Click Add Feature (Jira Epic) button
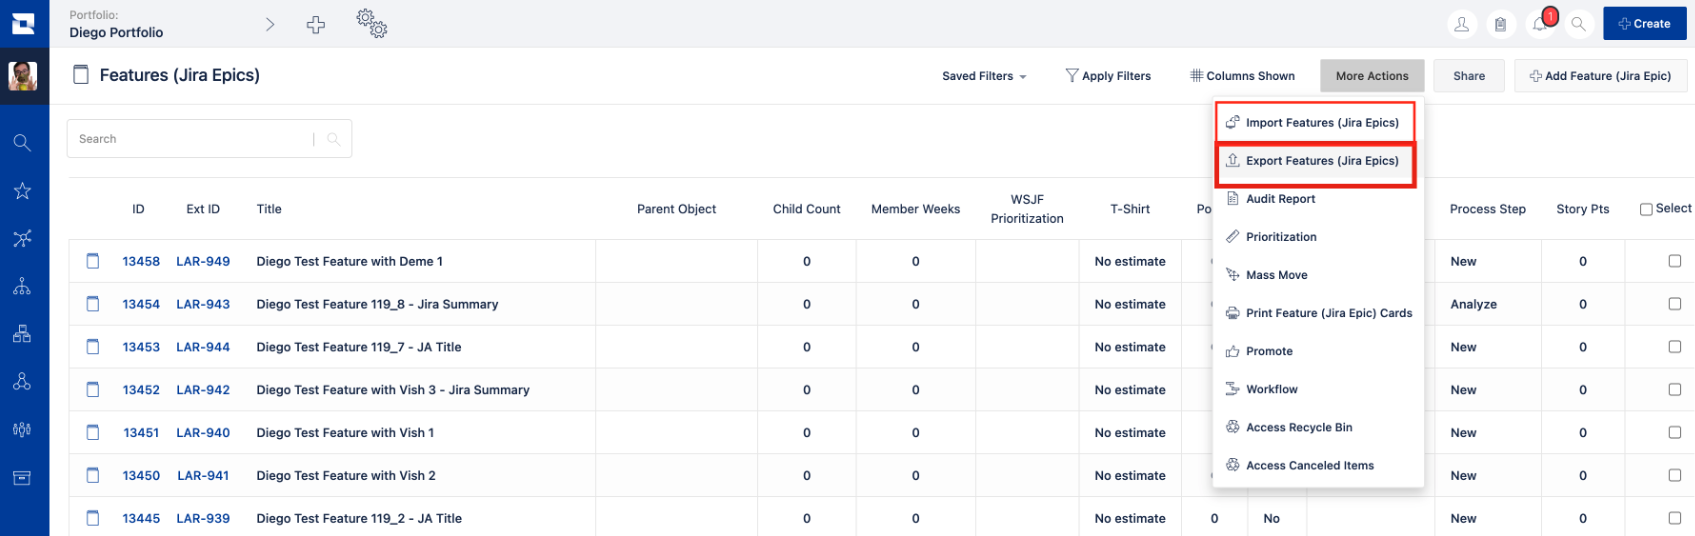 pos(1600,76)
